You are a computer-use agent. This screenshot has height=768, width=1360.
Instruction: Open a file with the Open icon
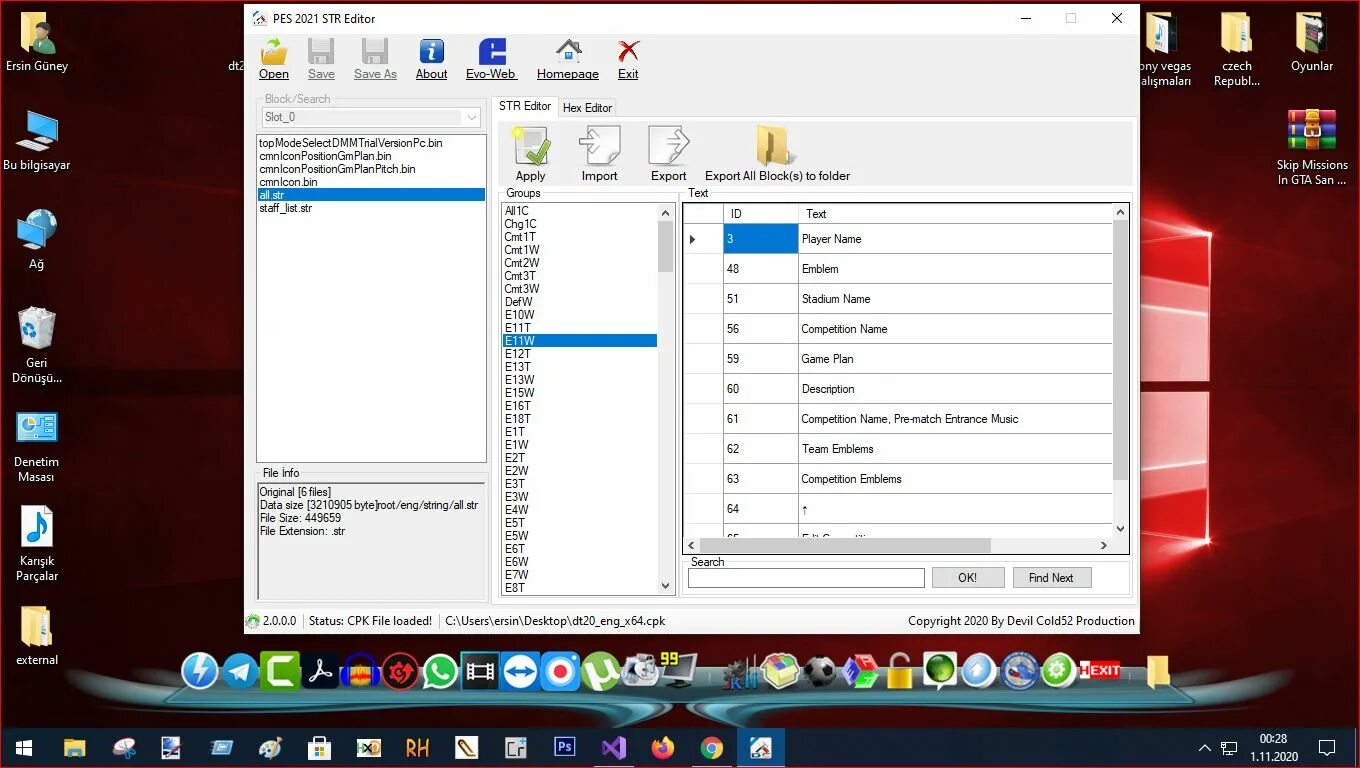pos(273,59)
